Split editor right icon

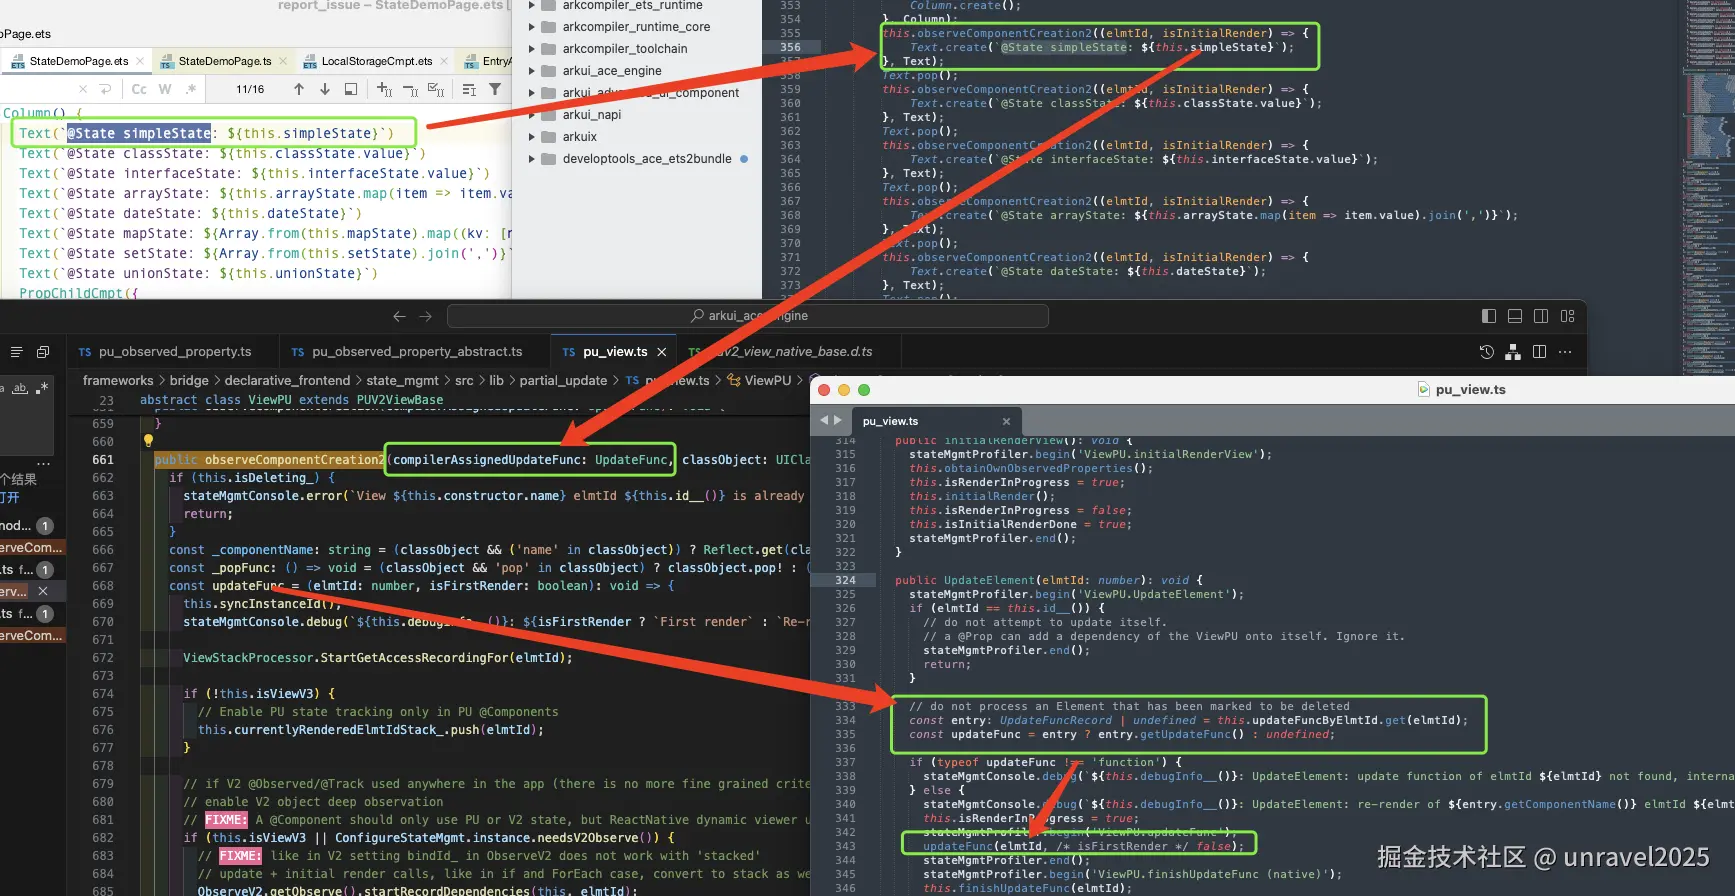[x=1539, y=352]
